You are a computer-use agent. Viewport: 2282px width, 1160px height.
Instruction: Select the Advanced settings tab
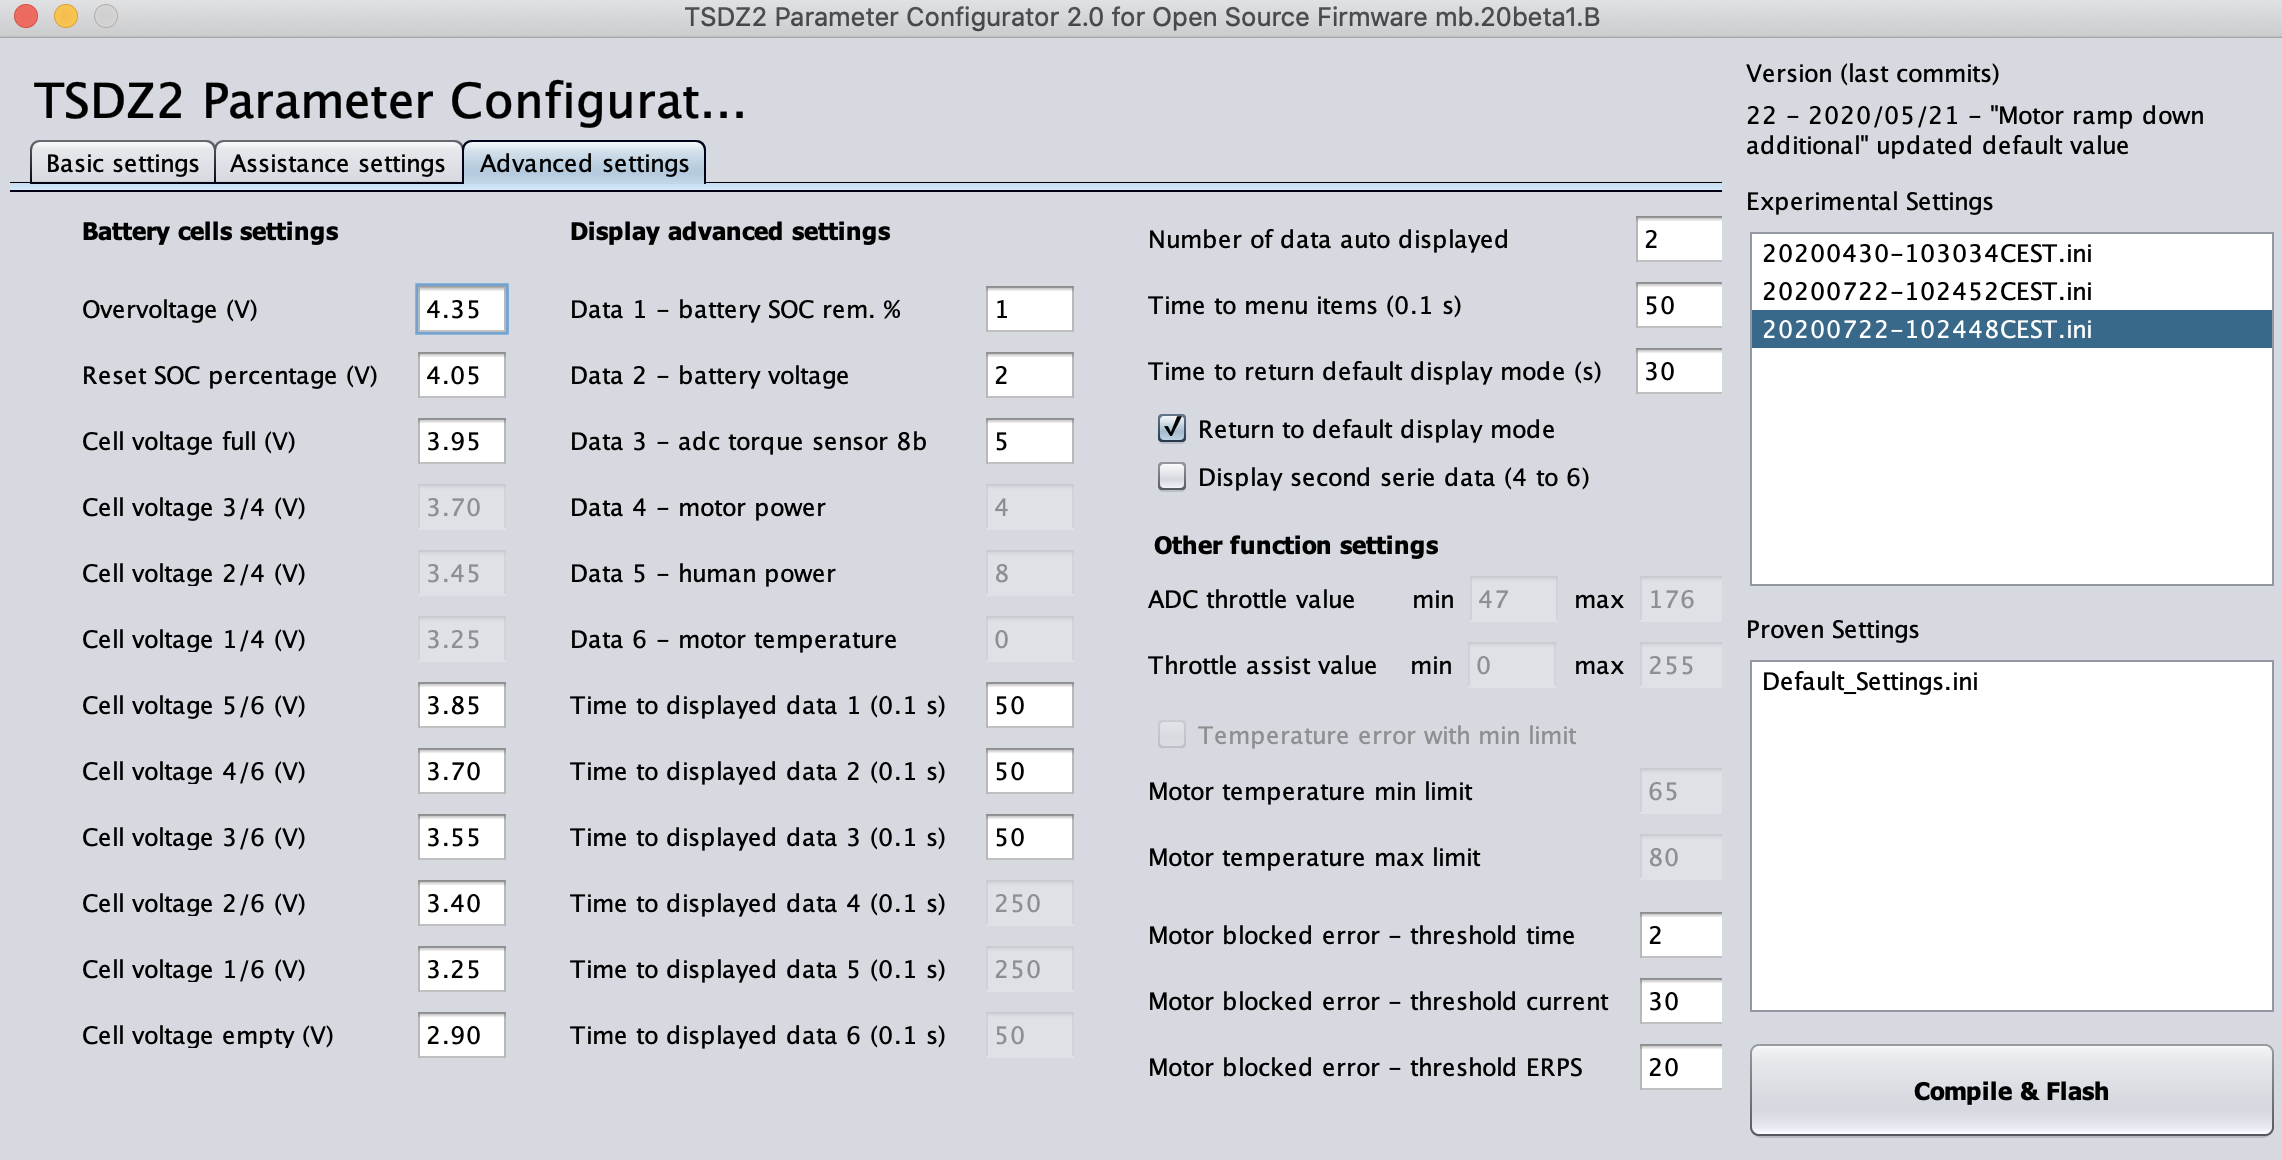tap(585, 163)
